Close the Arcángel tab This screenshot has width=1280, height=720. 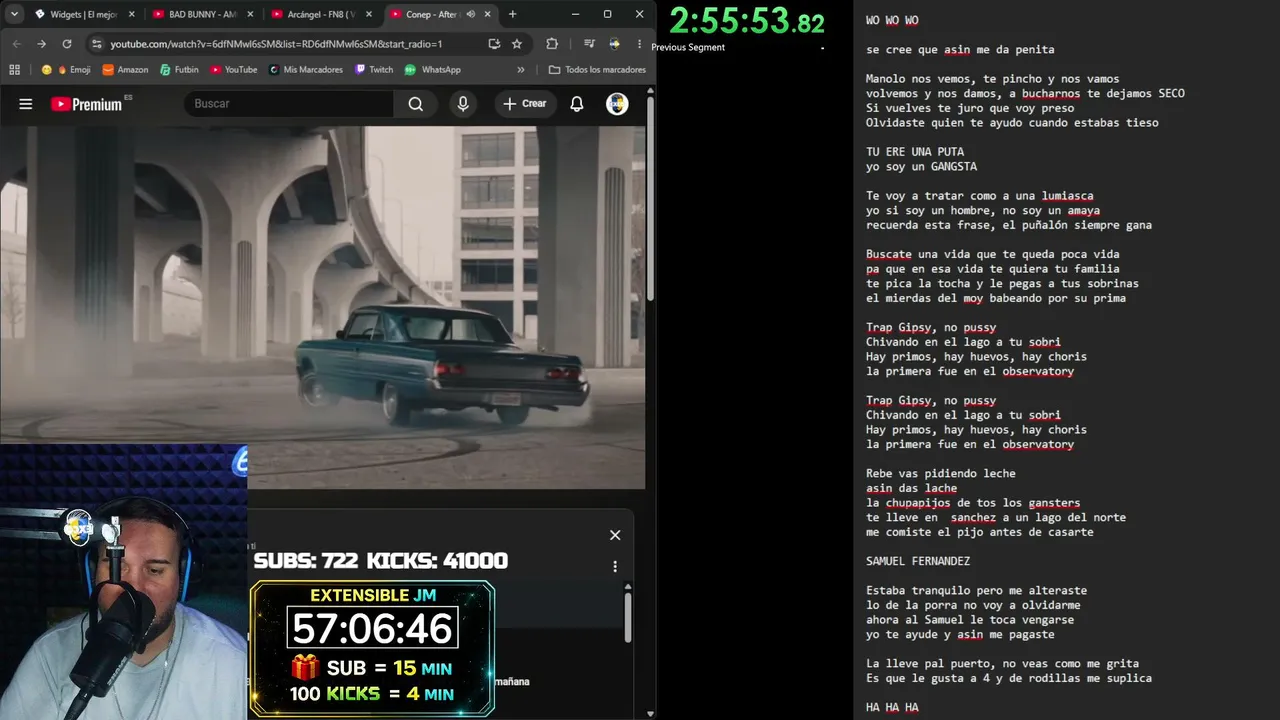click(369, 14)
